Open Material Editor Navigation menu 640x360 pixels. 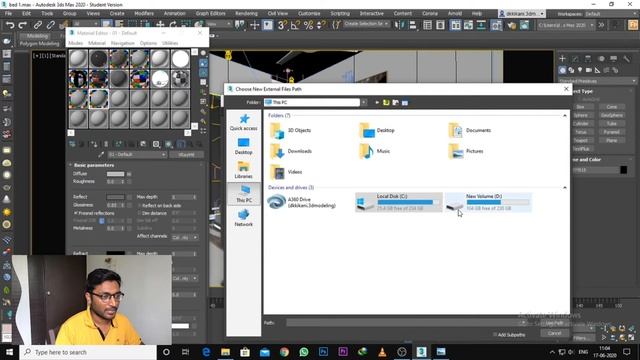(122, 43)
